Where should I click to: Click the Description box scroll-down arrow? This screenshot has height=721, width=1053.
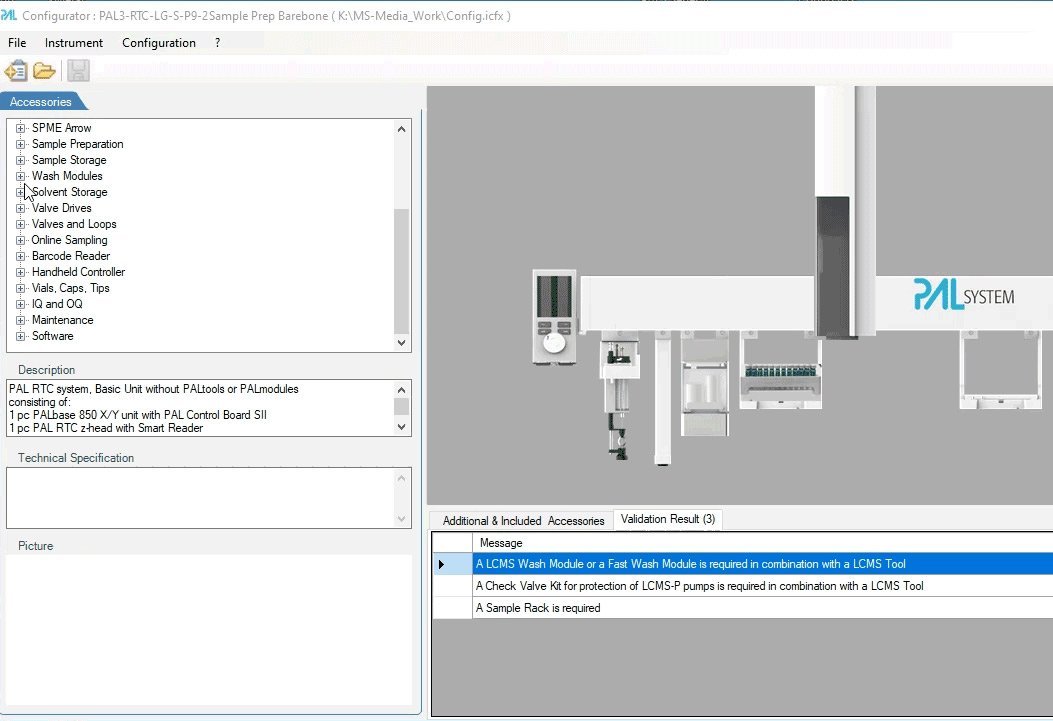[x=403, y=427]
